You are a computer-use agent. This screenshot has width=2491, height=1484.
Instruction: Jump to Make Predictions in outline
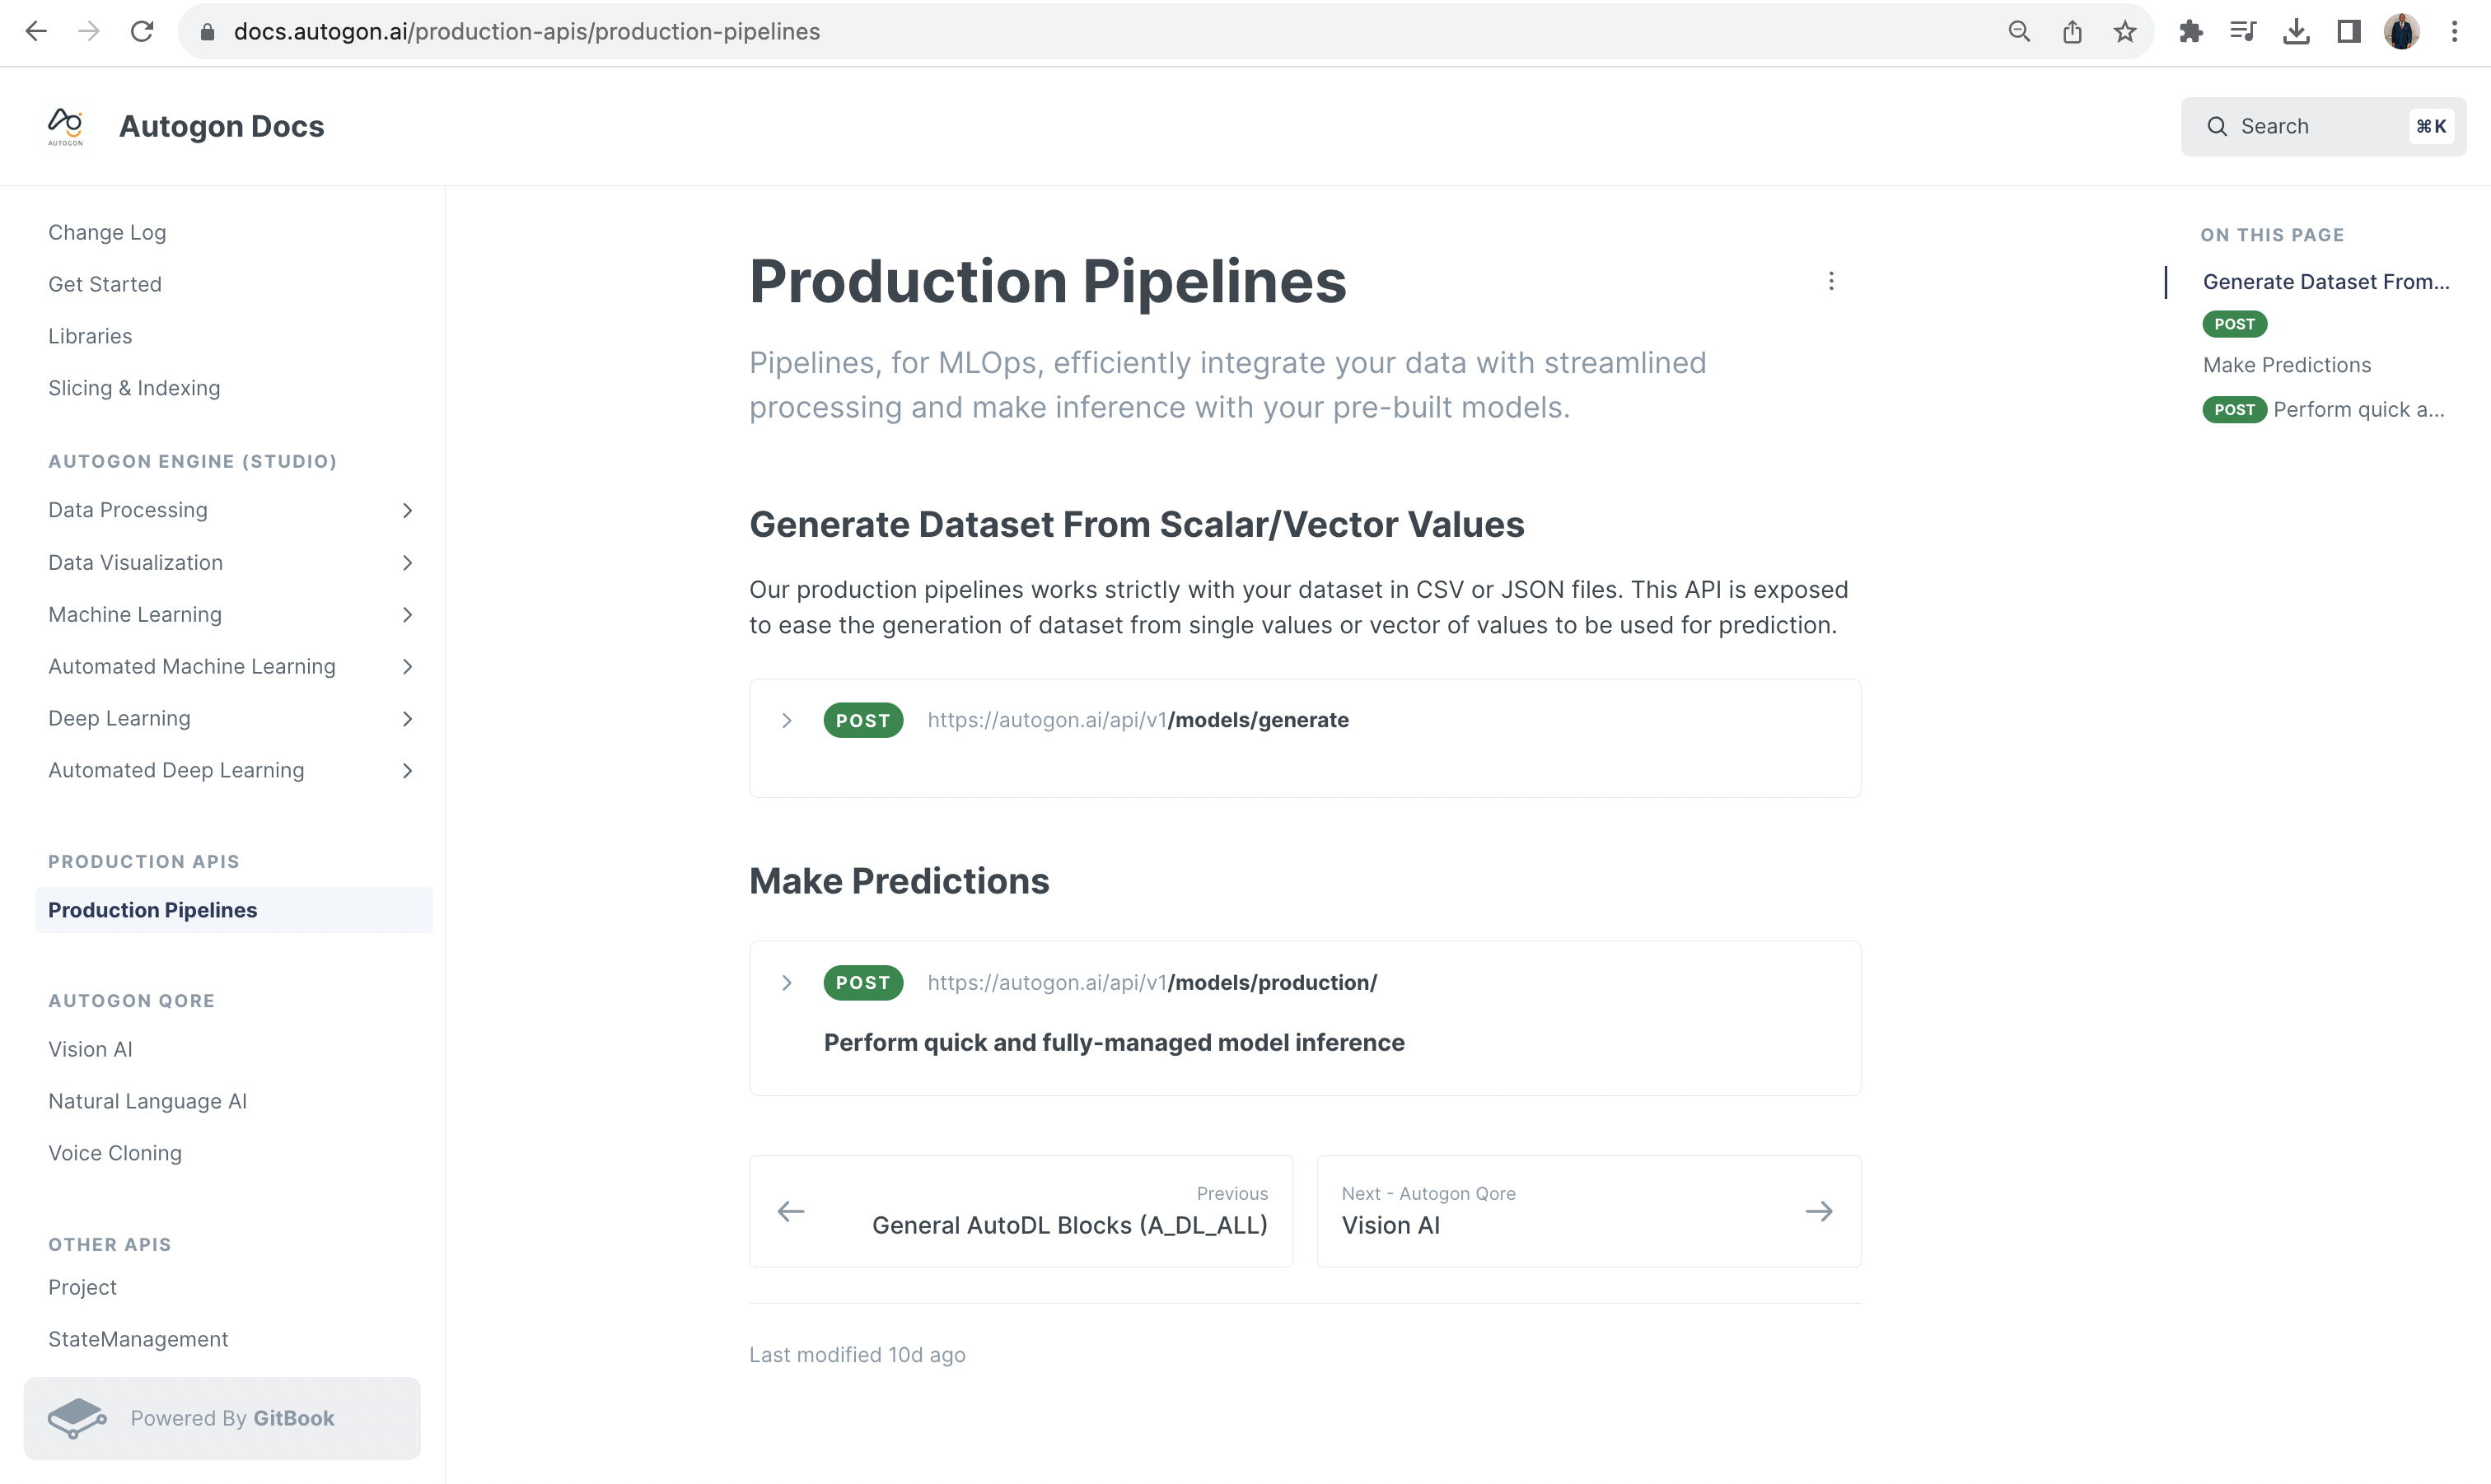click(x=2286, y=365)
